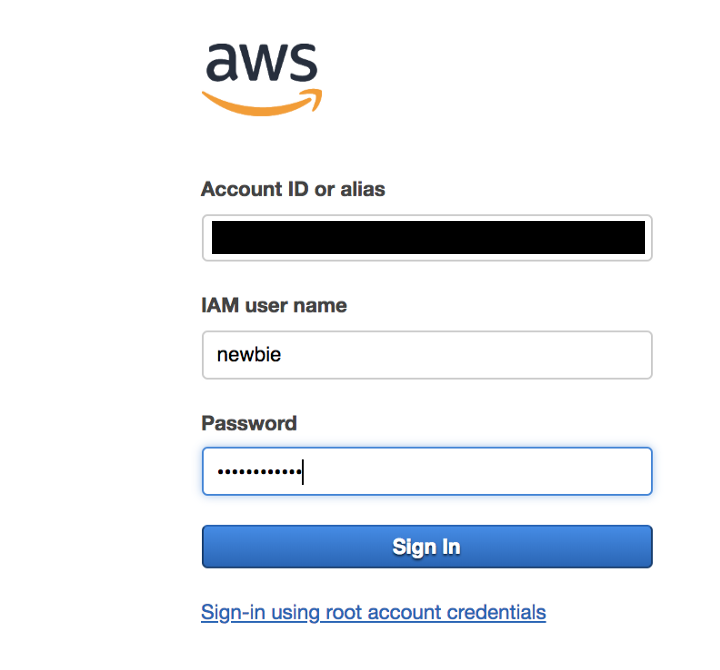Click the "IAM user name" label

[274, 306]
